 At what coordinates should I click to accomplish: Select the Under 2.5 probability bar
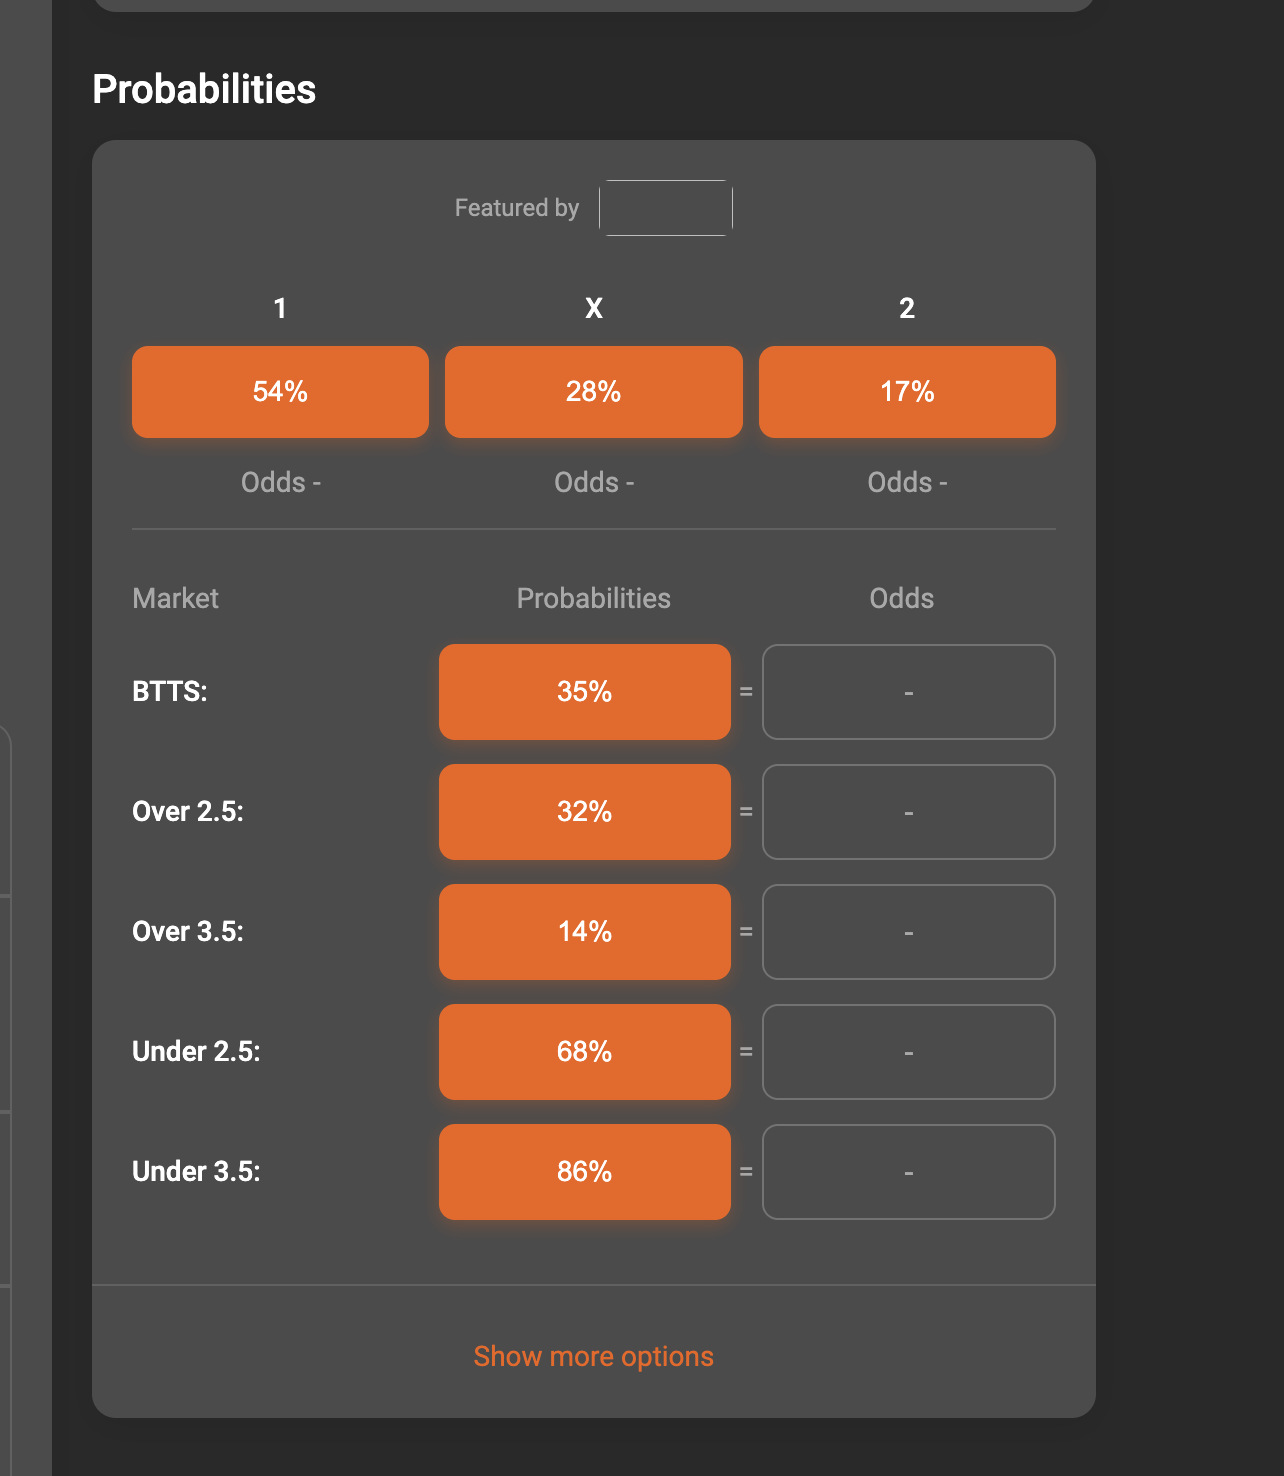coord(584,1051)
